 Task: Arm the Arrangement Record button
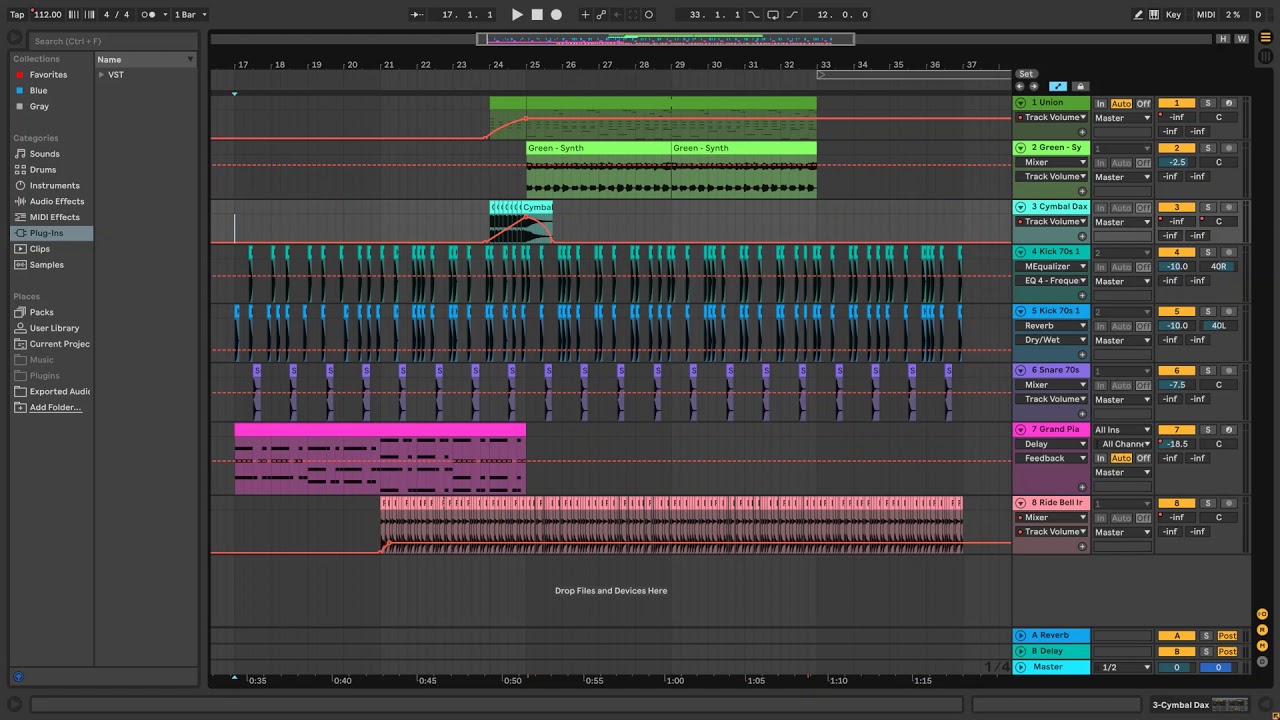[x=557, y=15]
